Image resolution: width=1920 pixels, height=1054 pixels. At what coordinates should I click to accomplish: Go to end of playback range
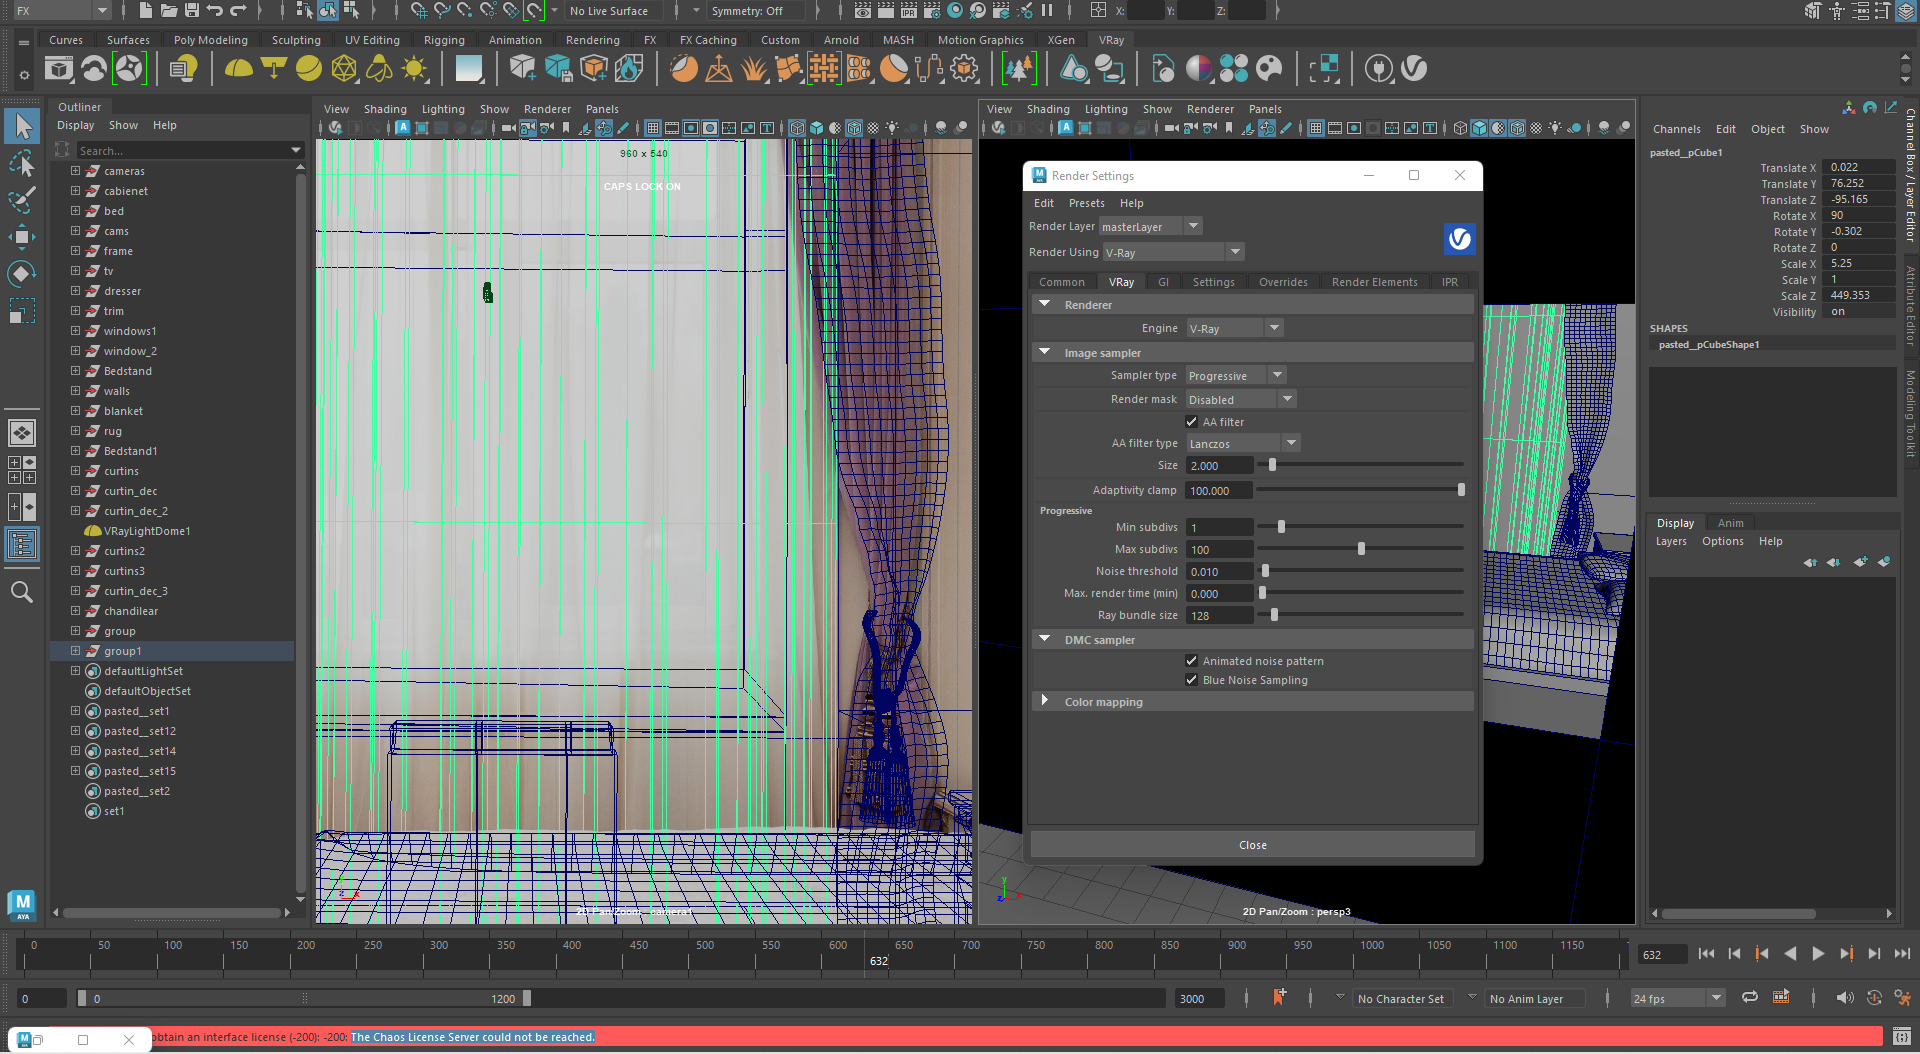coord(1902,954)
